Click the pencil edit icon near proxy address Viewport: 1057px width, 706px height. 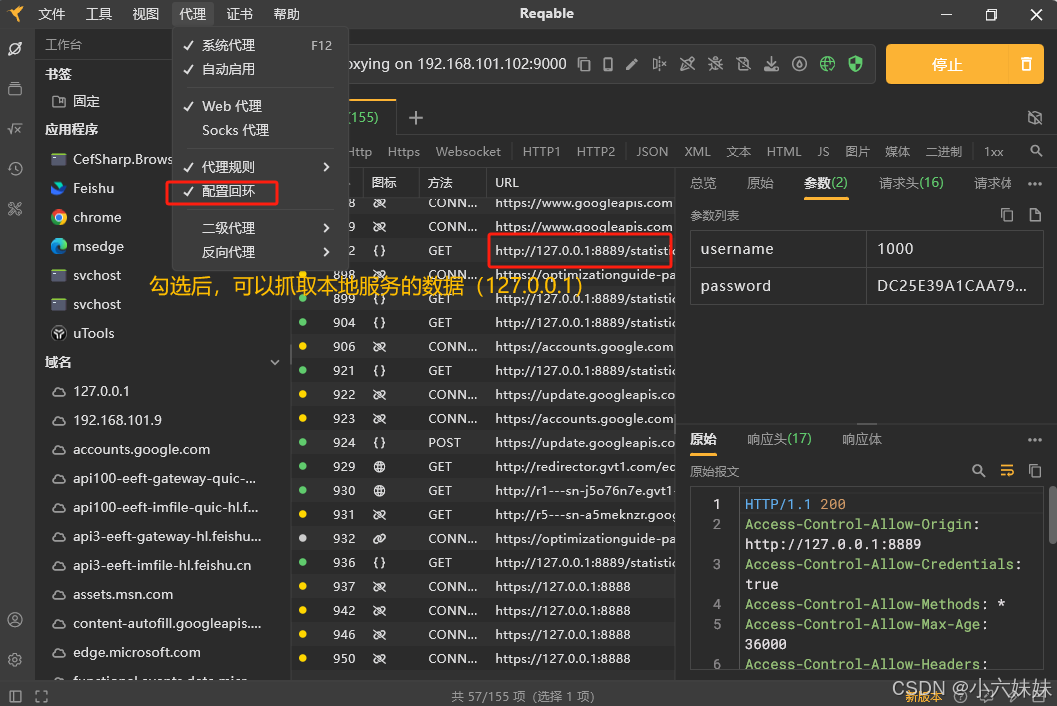(x=632, y=62)
